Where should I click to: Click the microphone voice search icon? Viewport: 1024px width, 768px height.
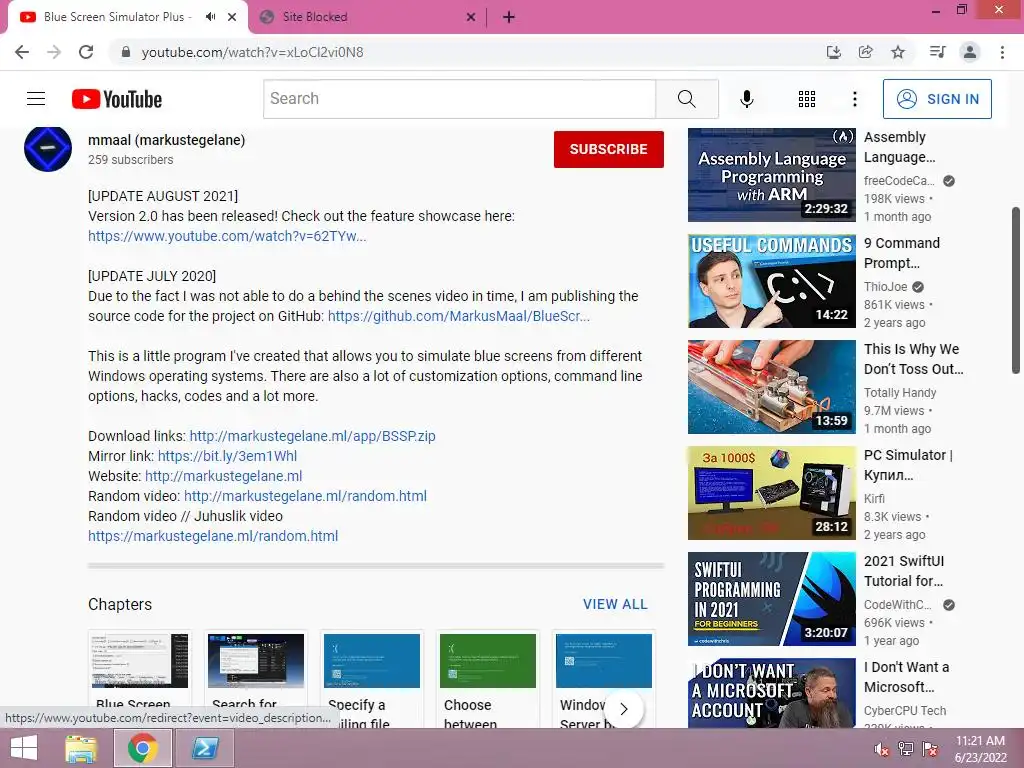(x=747, y=99)
